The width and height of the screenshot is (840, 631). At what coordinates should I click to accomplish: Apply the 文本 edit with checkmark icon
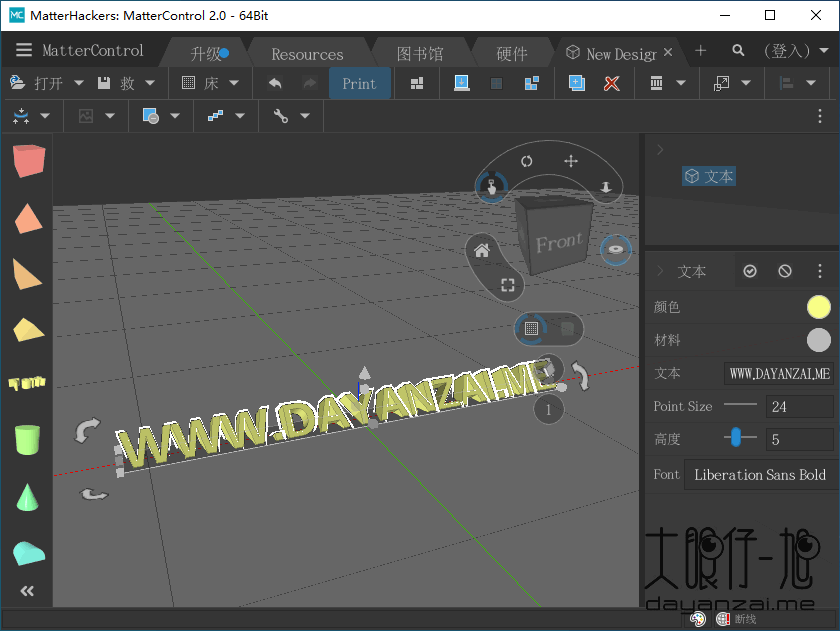pyautogui.click(x=750, y=271)
